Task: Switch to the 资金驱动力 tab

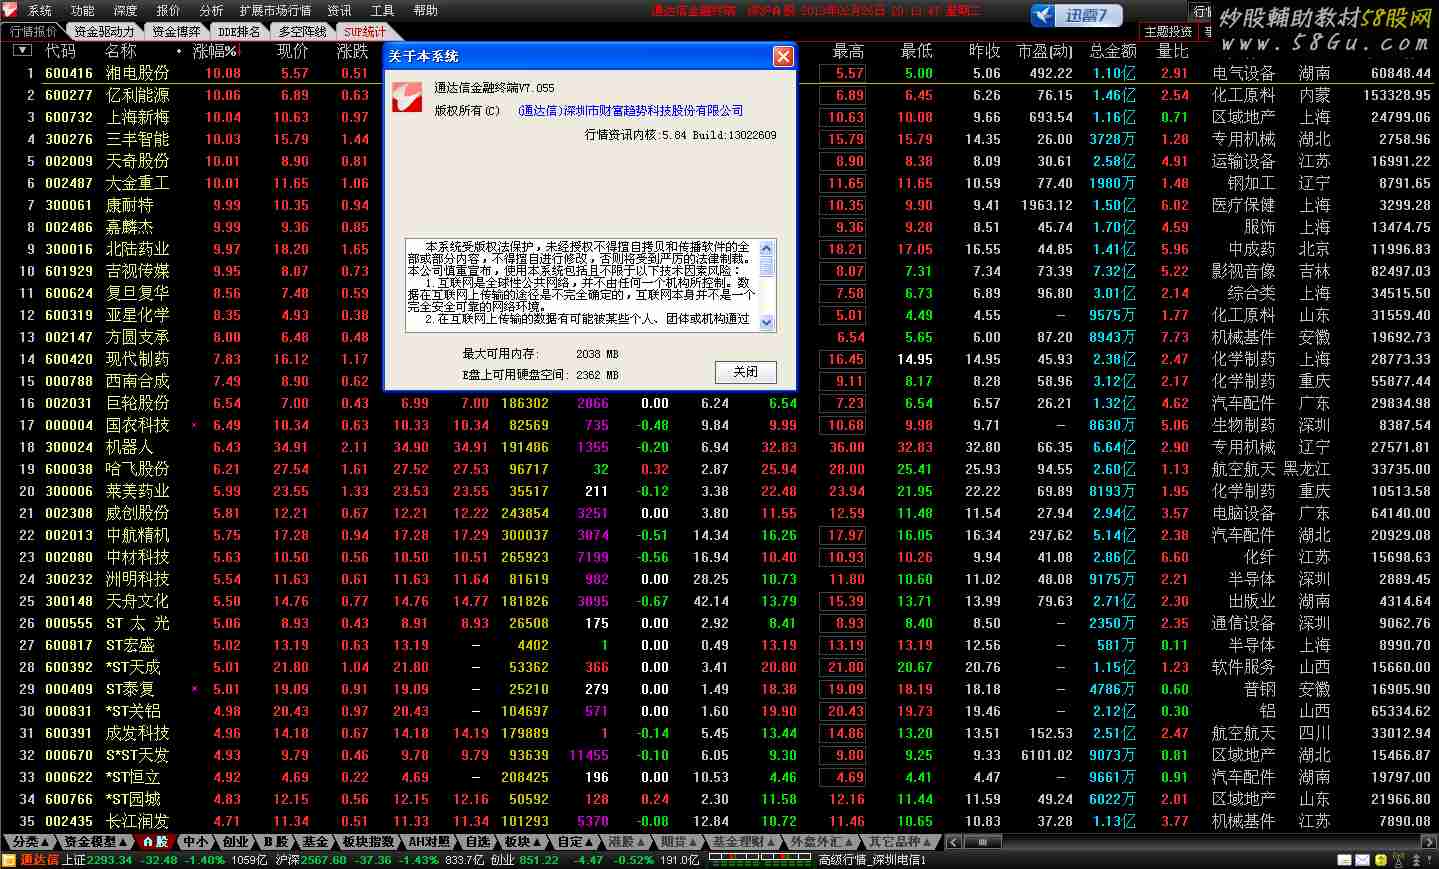Action: click(x=104, y=31)
